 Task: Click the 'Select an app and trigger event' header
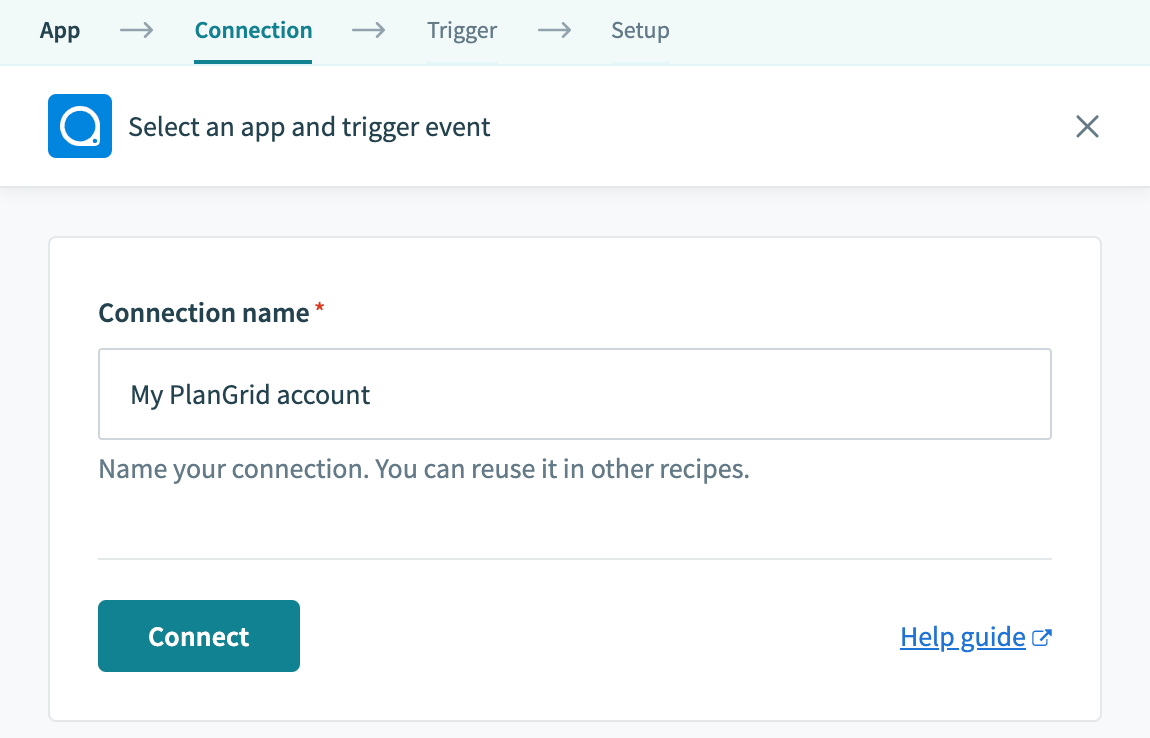[308, 126]
